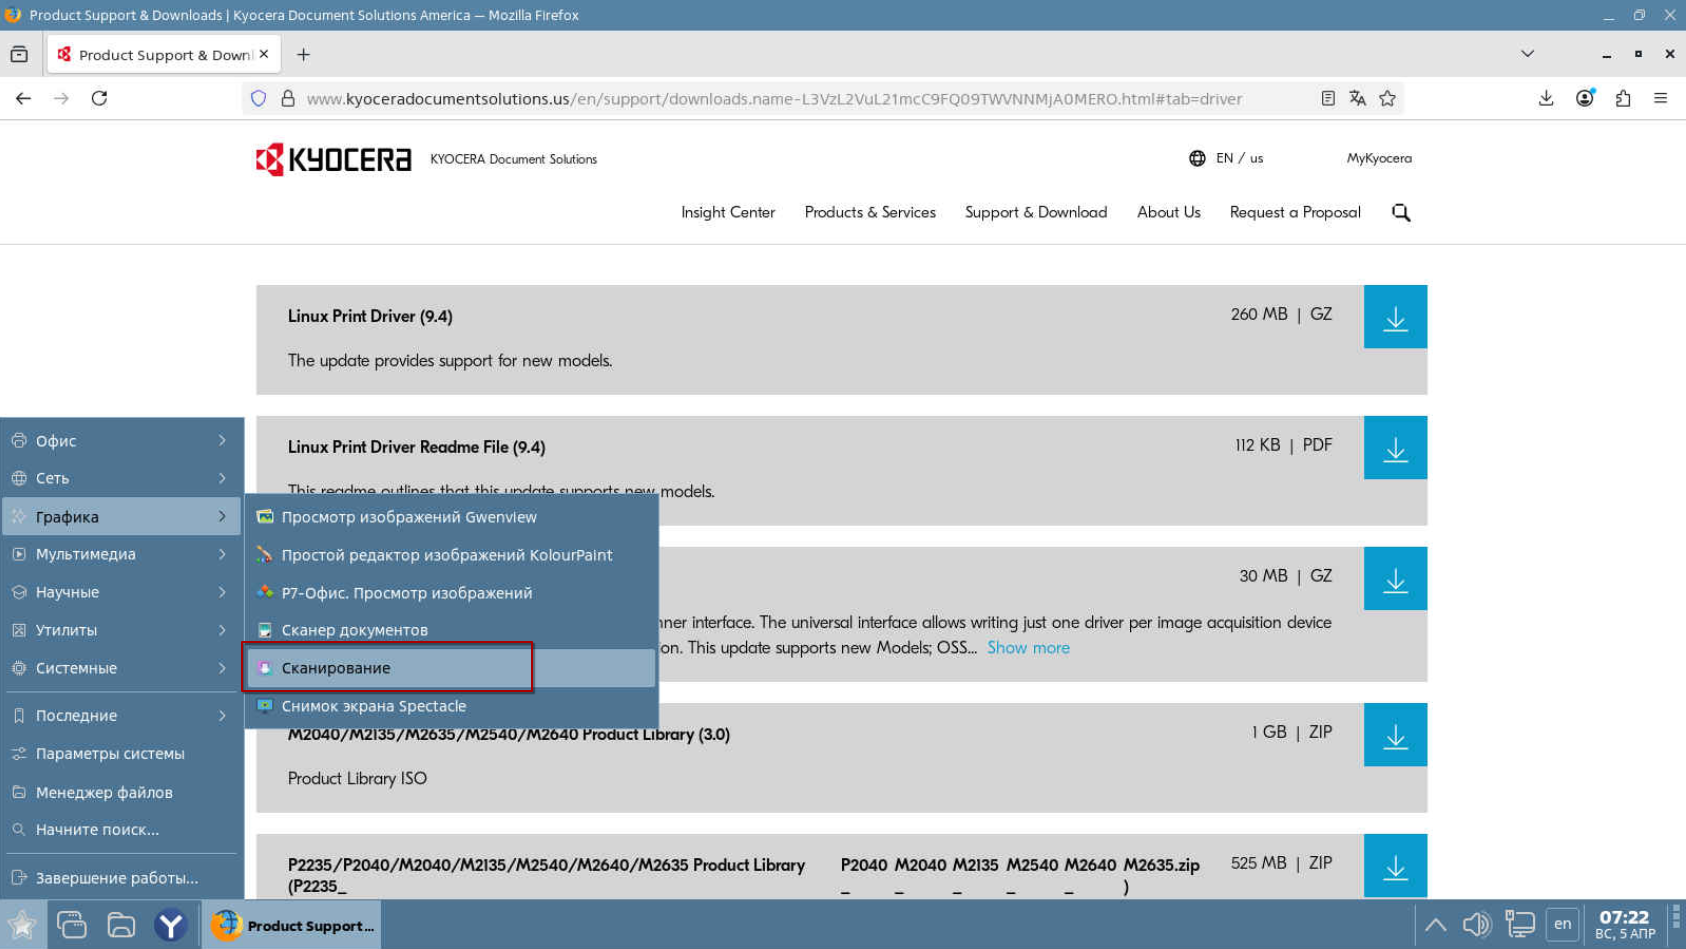
Task: Click the site search magnifier icon
Action: tap(1400, 213)
